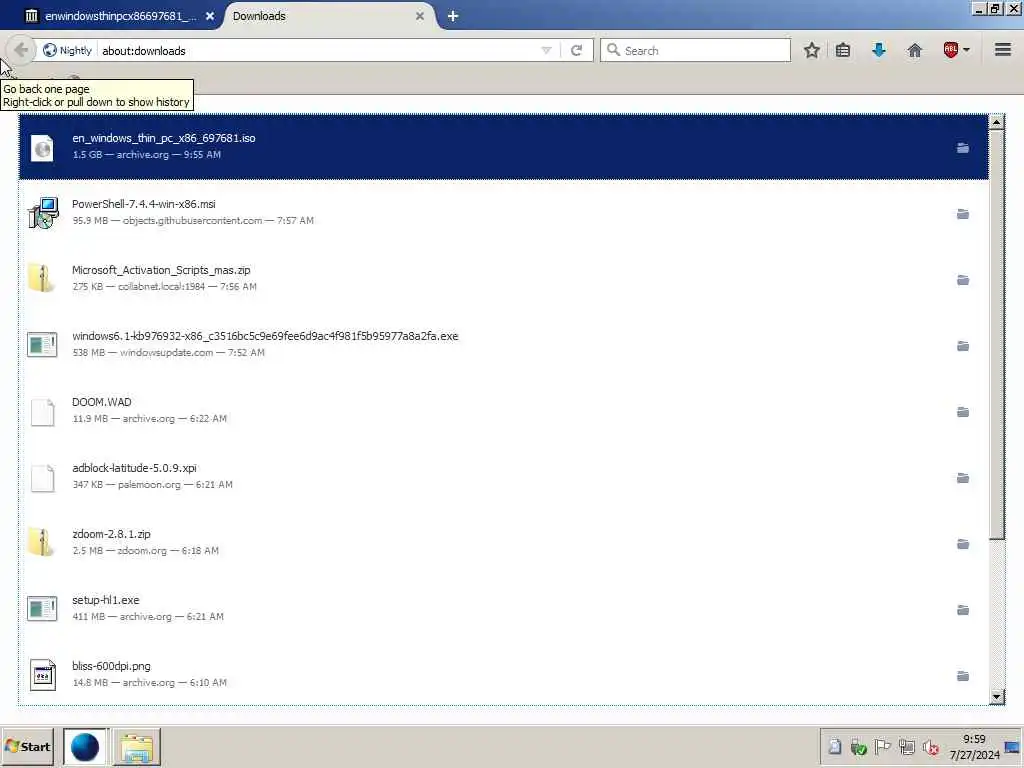Click the Action Center flag tray icon

(x=882, y=746)
